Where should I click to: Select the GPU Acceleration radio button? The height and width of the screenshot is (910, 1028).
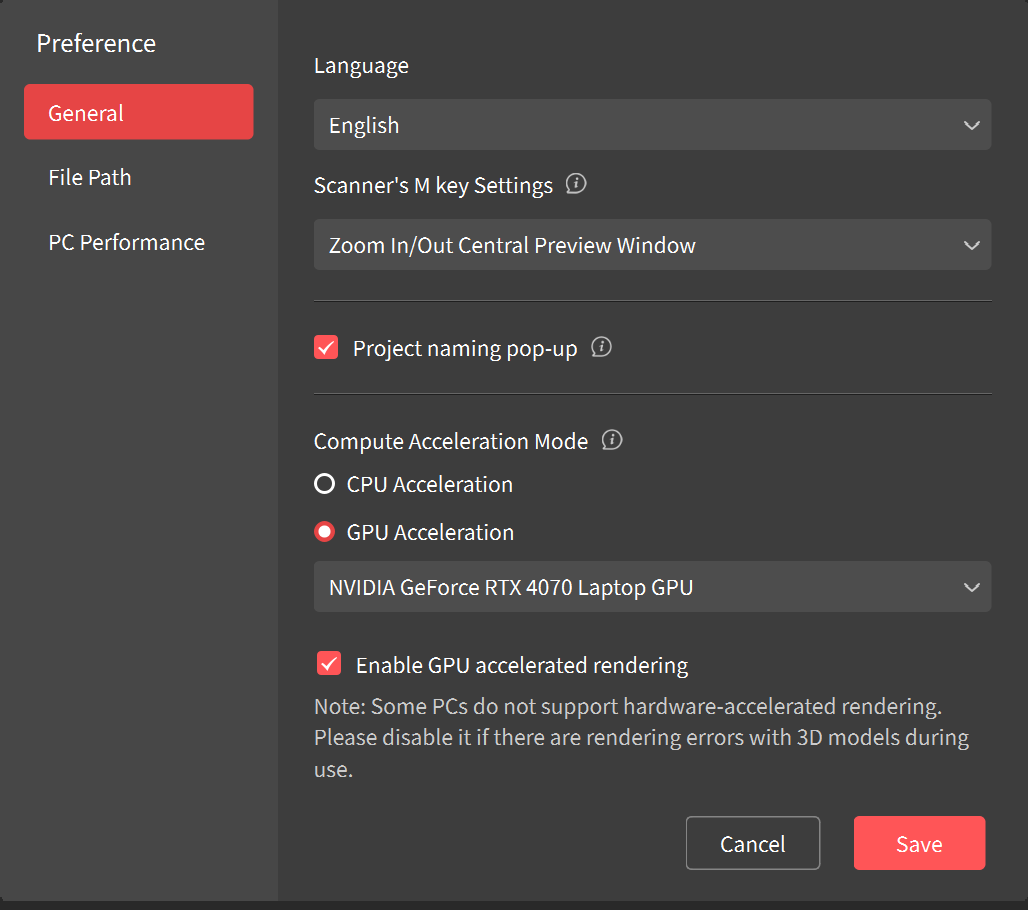(x=324, y=532)
